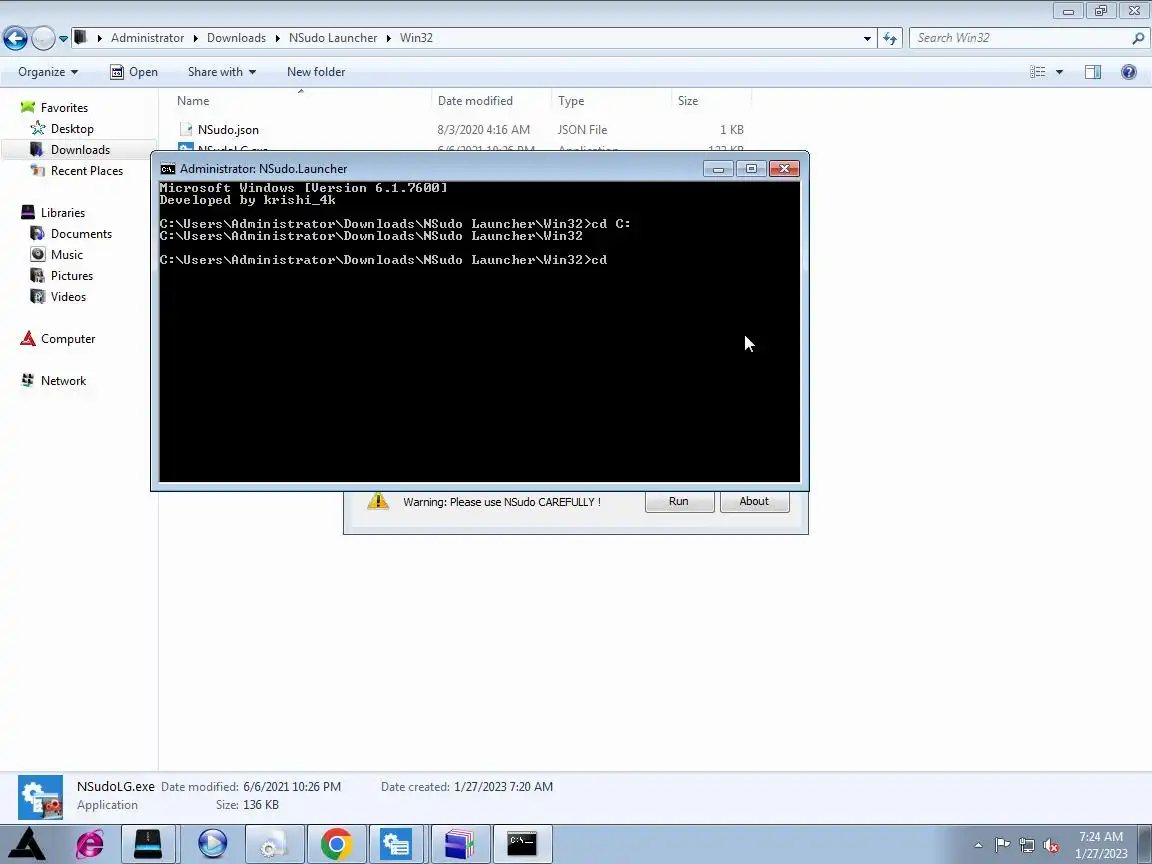1152x864 pixels.
Task: Launch Google Chrome from the taskbar
Action: click(x=336, y=844)
